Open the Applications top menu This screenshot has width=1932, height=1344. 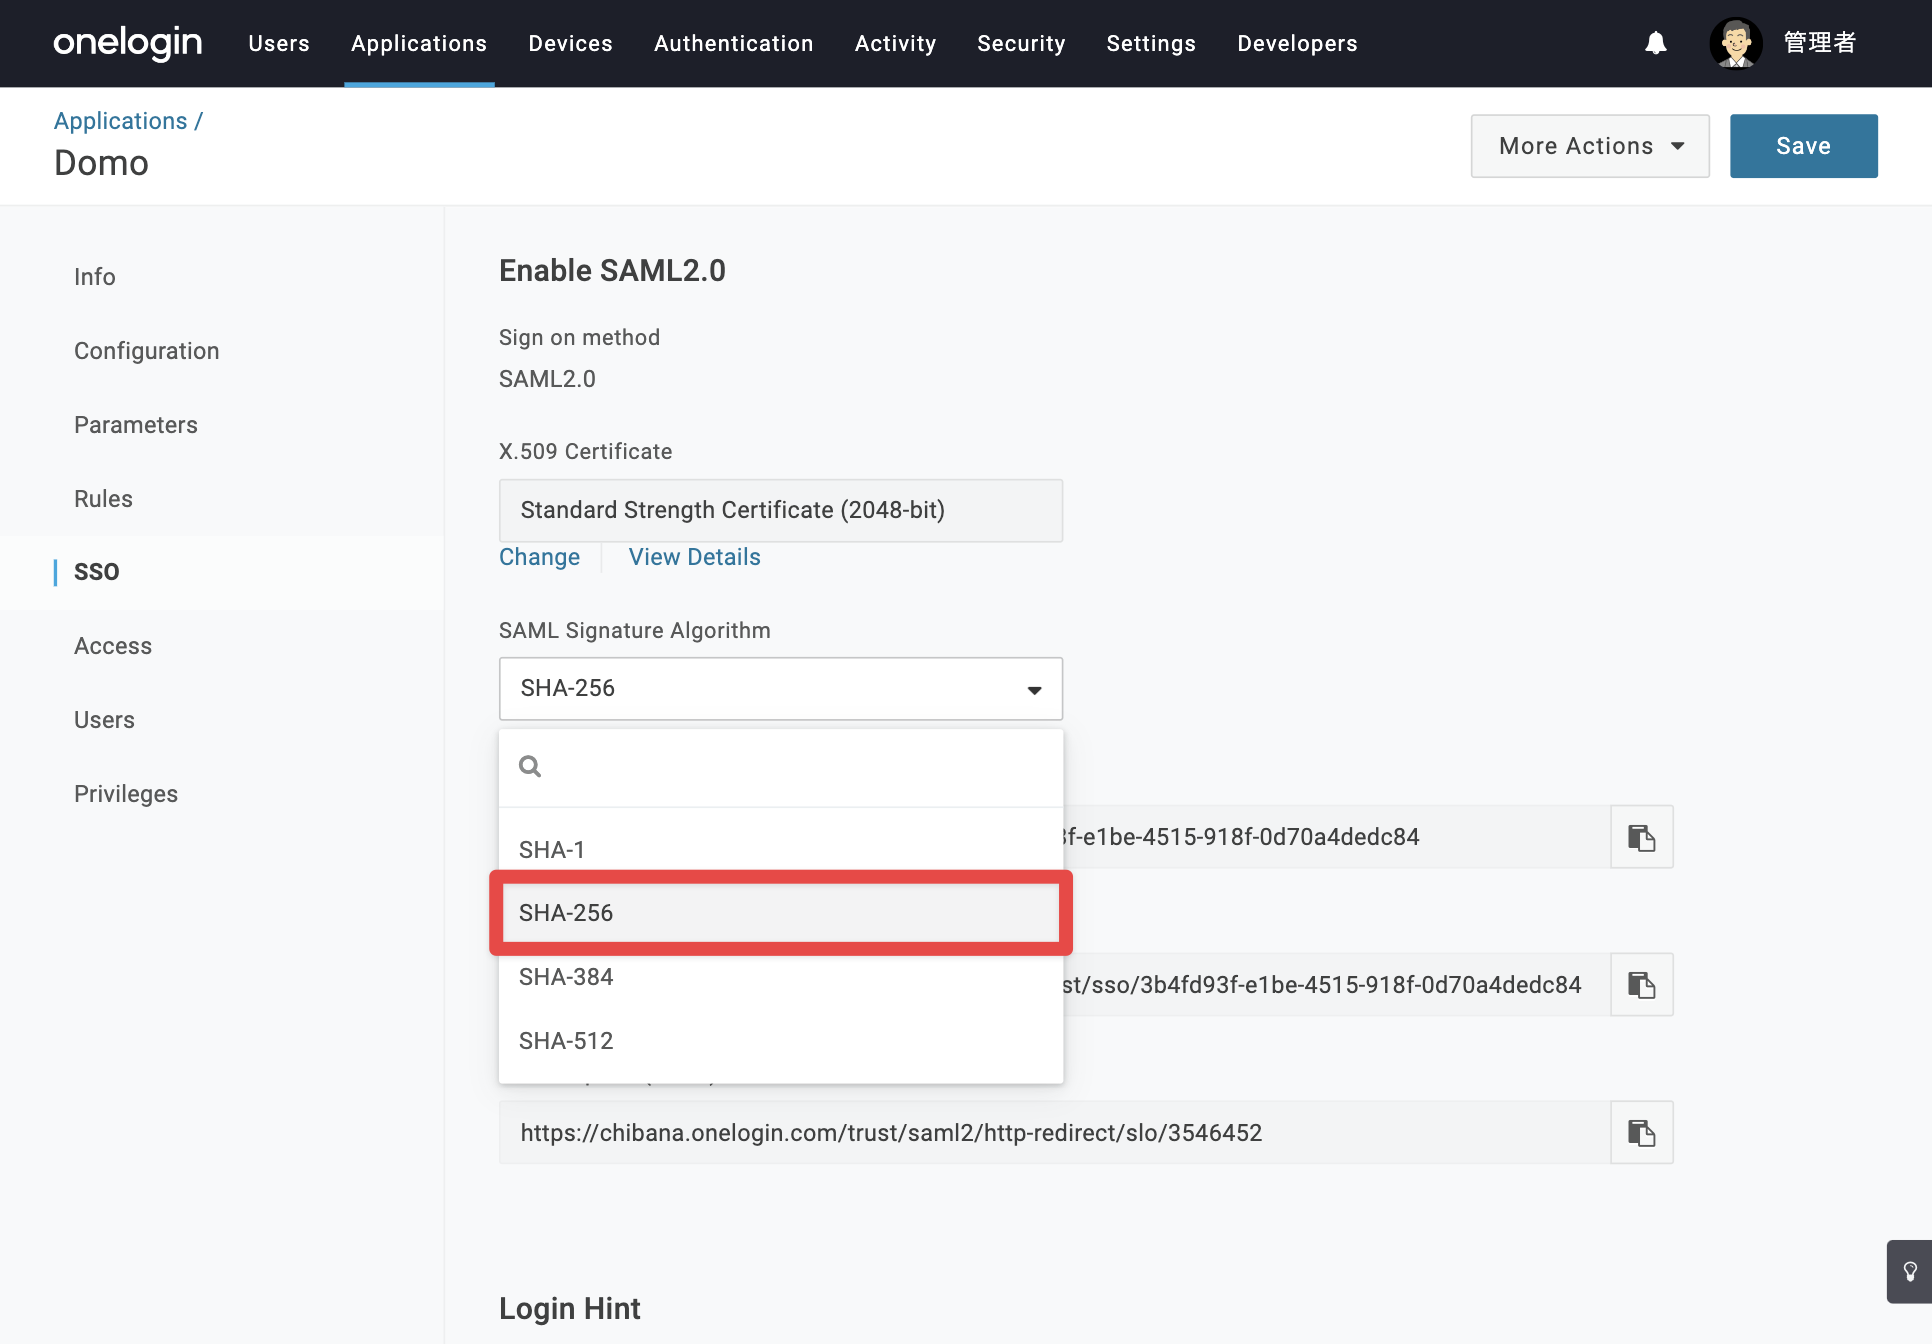(x=419, y=43)
